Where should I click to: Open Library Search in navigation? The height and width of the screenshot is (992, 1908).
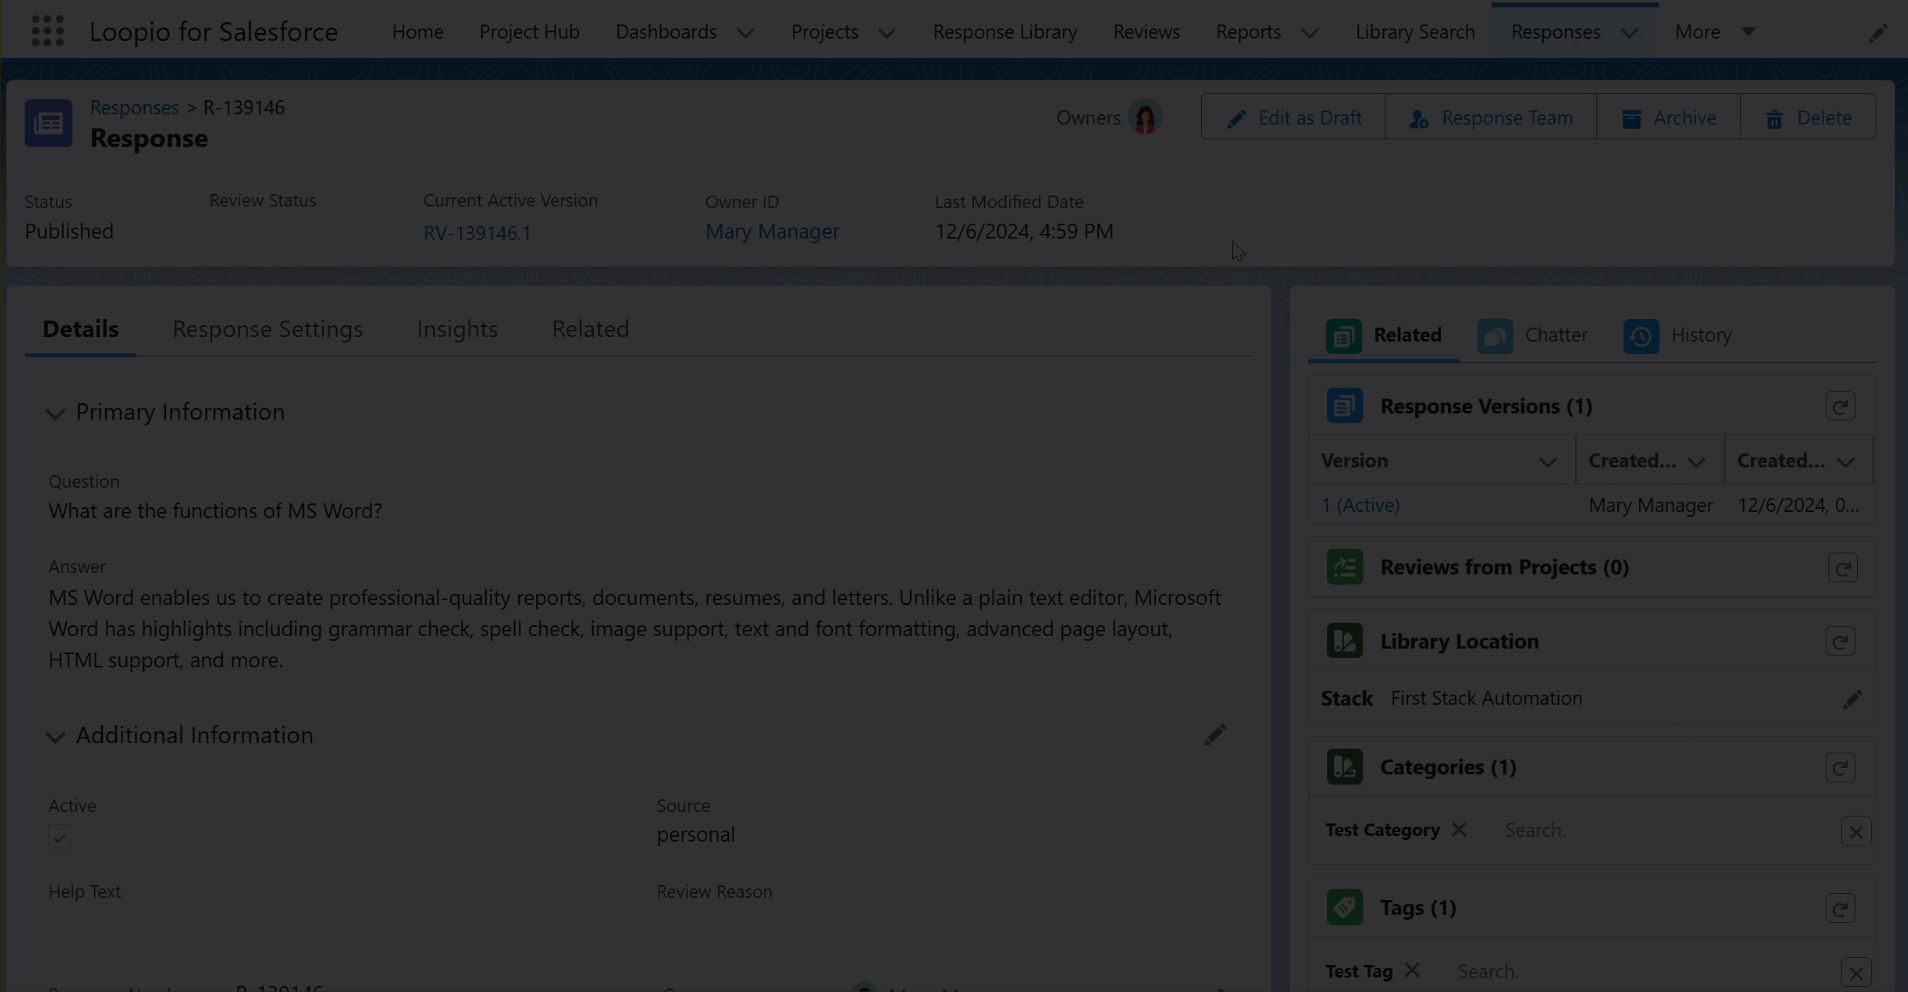point(1415,32)
